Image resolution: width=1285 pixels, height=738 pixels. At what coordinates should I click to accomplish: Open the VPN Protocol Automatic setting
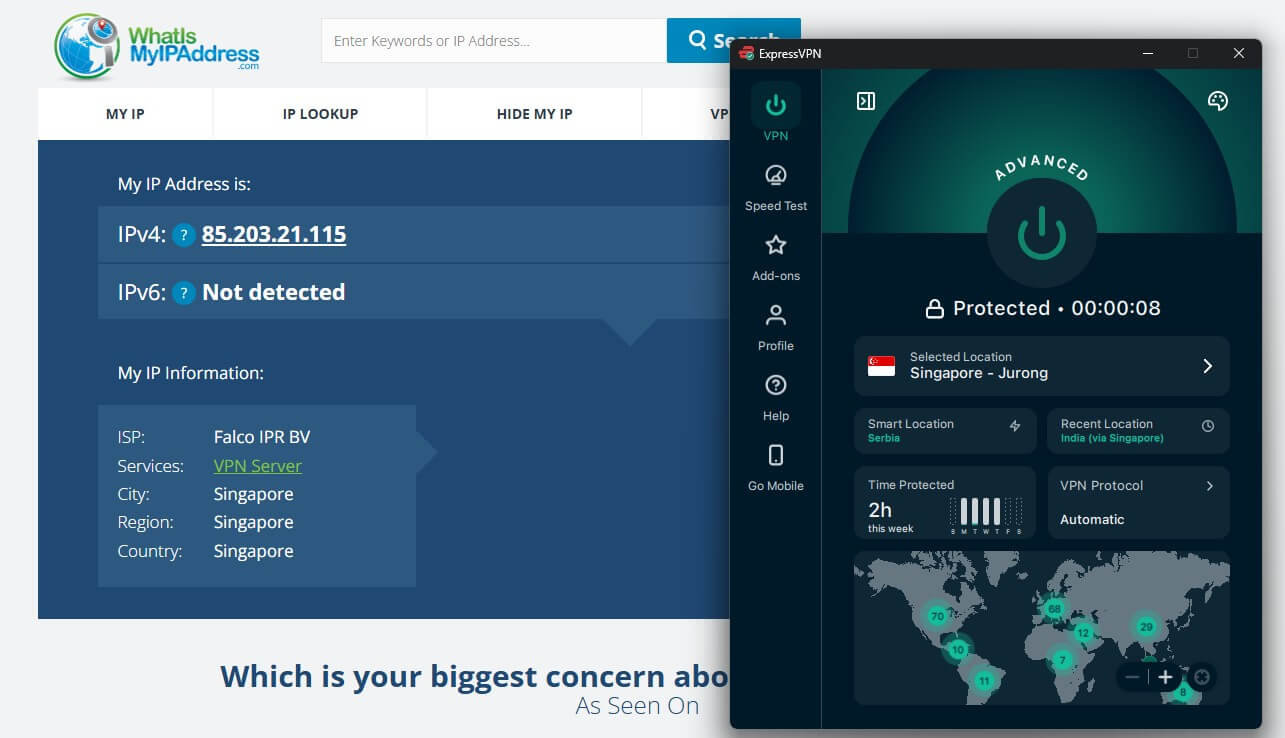click(x=1138, y=503)
